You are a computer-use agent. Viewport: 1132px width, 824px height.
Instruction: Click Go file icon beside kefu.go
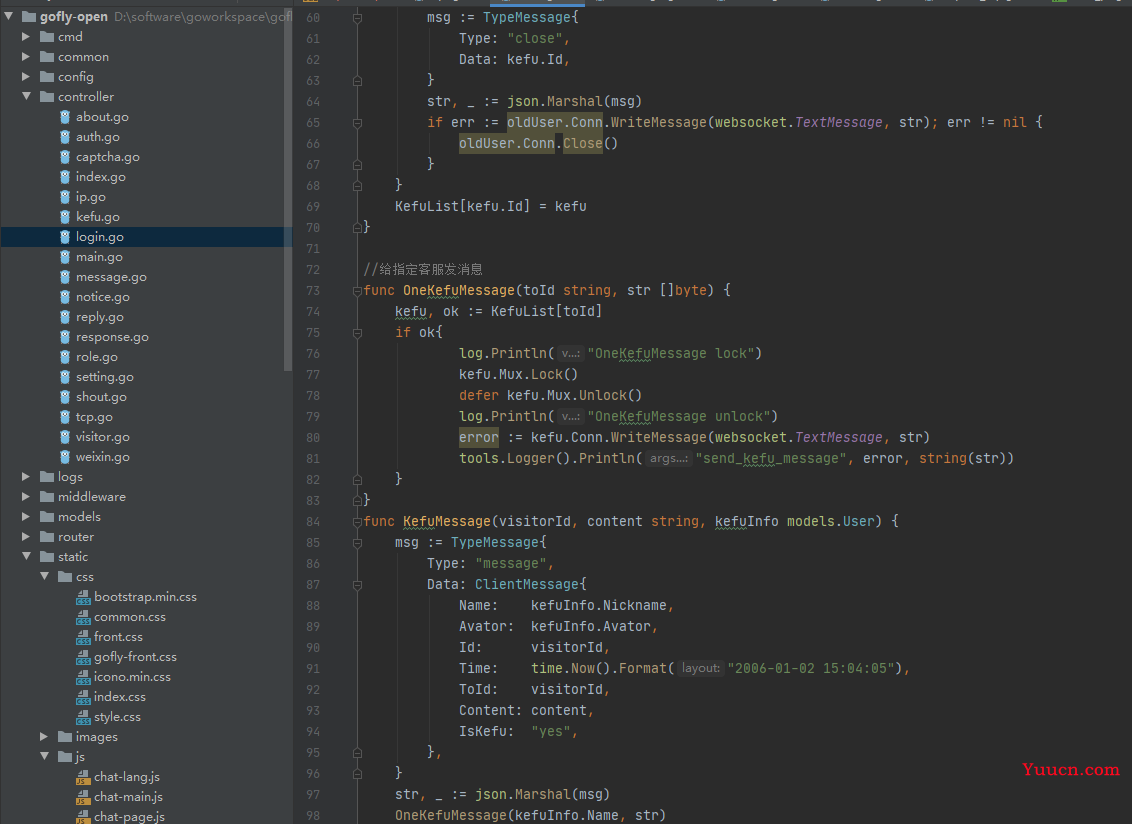(65, 217)
